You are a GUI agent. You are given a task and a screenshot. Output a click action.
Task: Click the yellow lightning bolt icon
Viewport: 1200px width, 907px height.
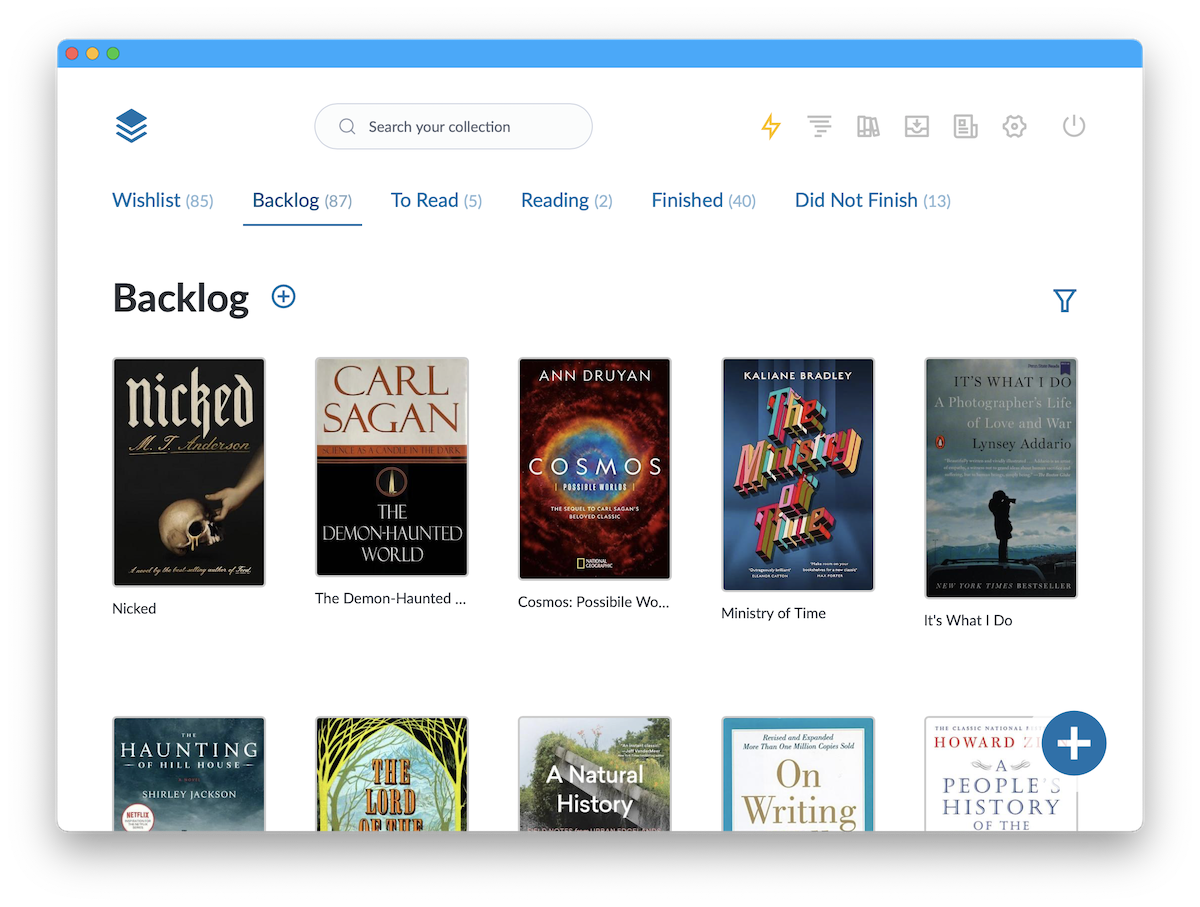pyautogui.click(x=770, y=126)
